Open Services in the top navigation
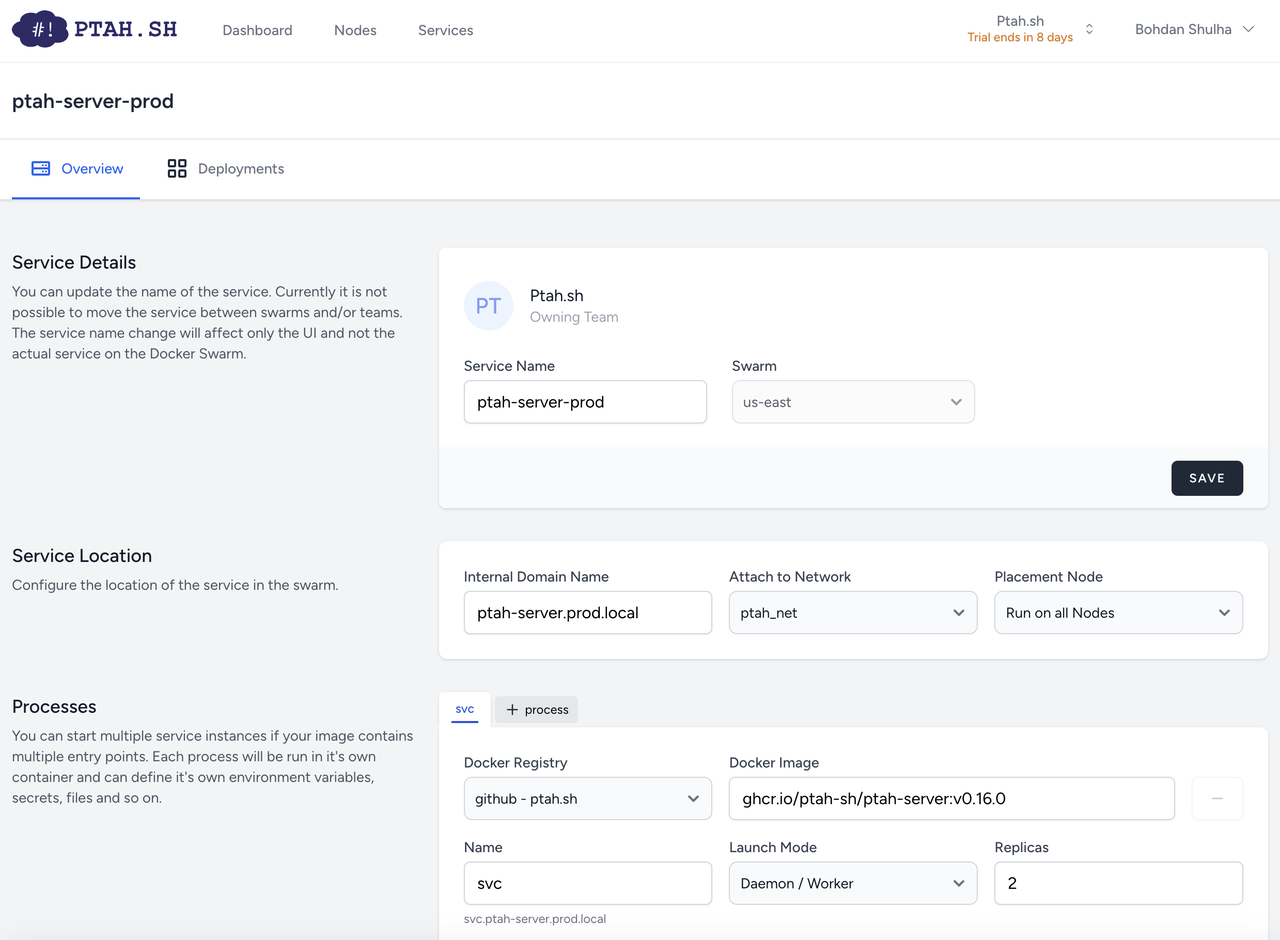Screen dimensions: 1280x940 pos(445,30)
